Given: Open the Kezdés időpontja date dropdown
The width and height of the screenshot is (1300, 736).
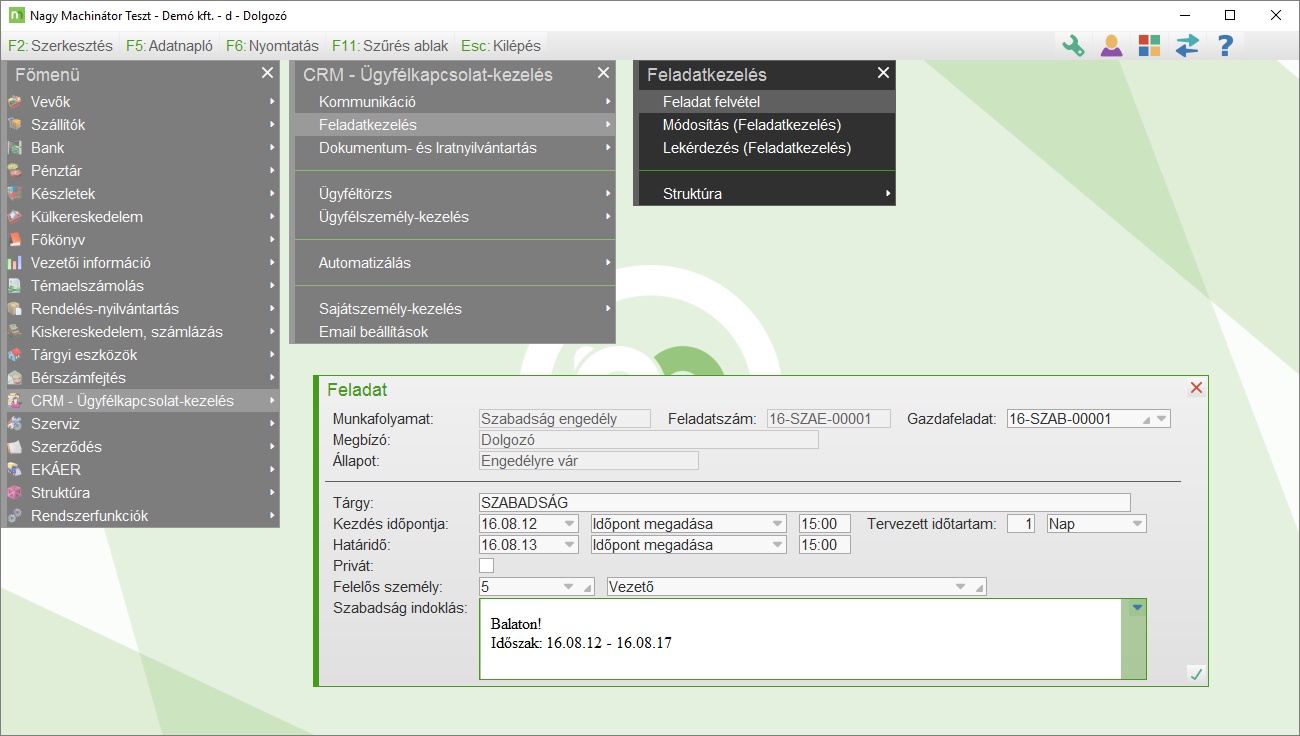Looking at the screenshot, I should [569, 523].
